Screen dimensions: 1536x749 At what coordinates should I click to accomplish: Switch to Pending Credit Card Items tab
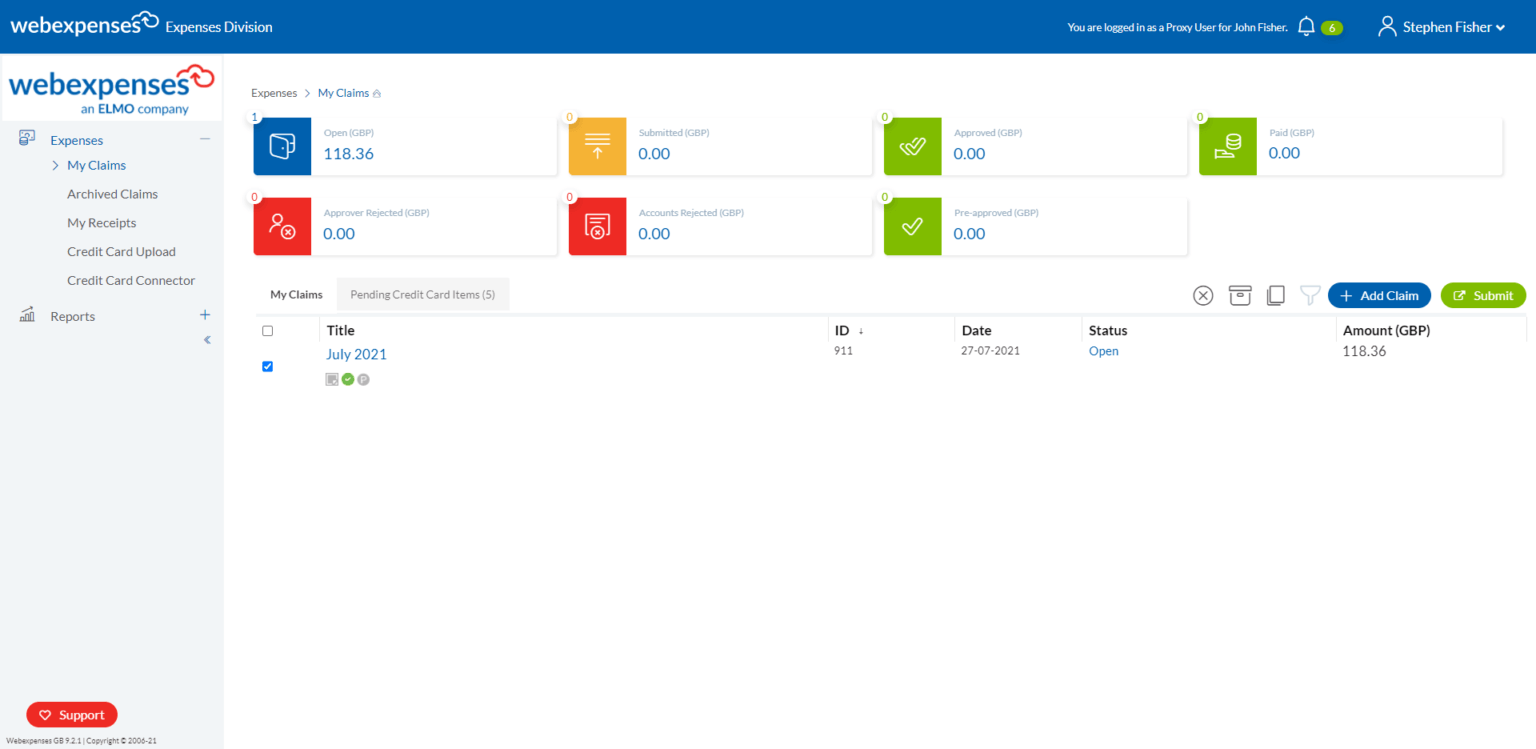tap(422, 294)
